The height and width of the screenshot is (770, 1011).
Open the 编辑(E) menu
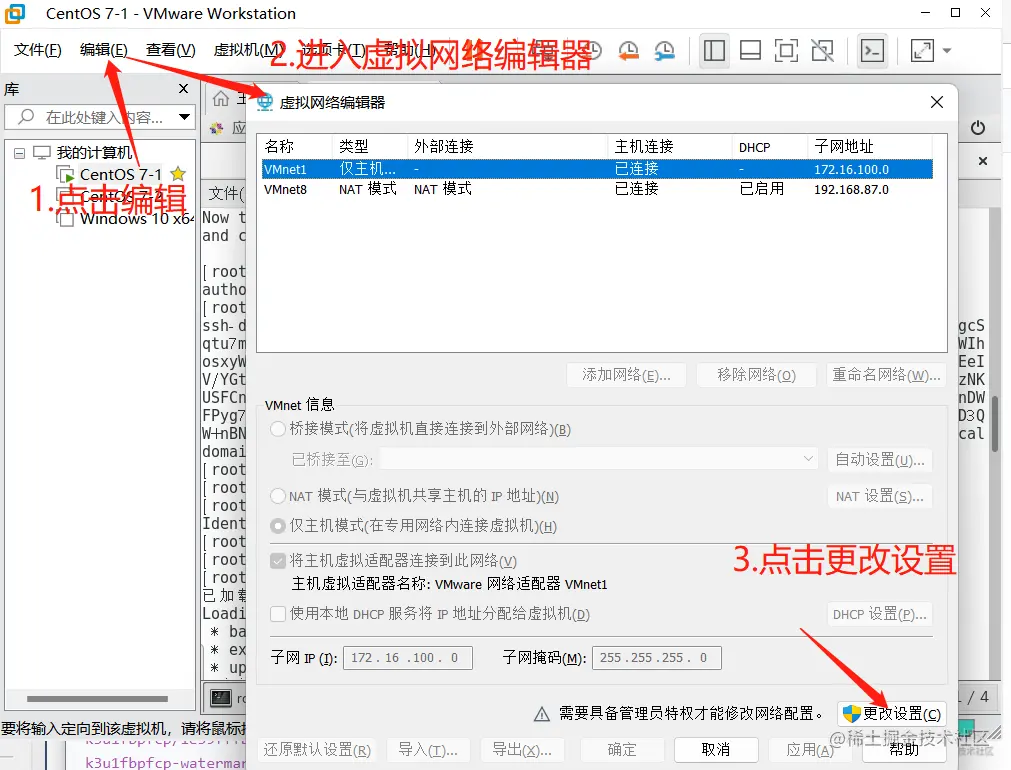coord(104,50)
